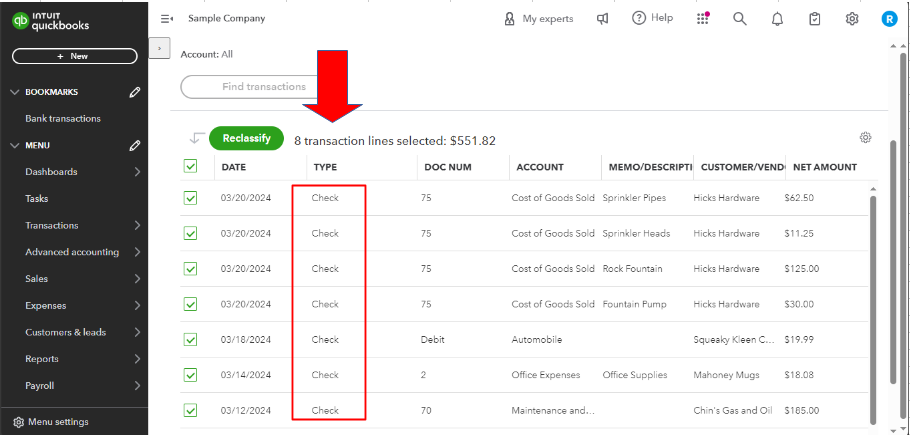The image size is (910, 435).
Task: Open the Tasks menu item
Action: click(37, 198)
